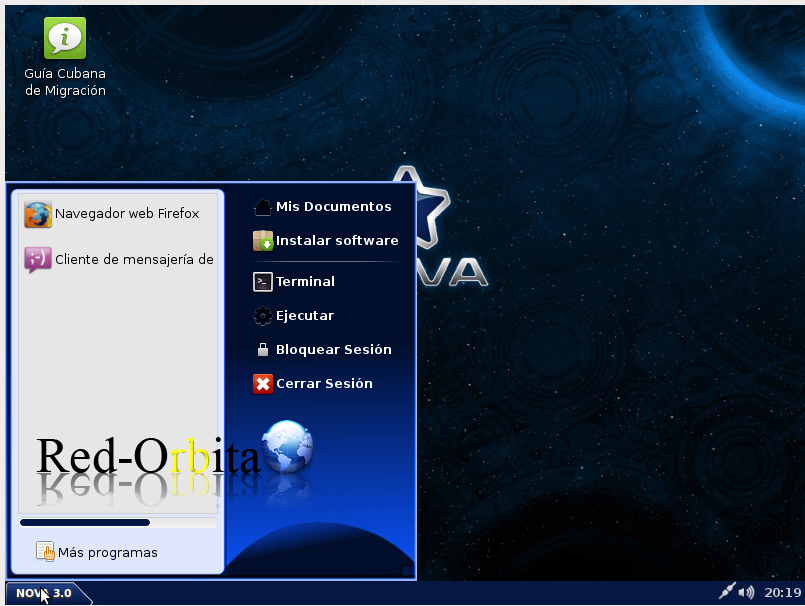805x606 pixels.
Task: Open Guía Cubana de Migración desktop icon
Action: [x=65, y=39]
